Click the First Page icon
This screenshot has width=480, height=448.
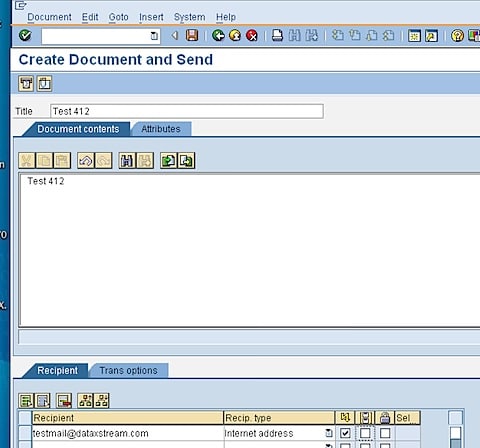(338, 35)
